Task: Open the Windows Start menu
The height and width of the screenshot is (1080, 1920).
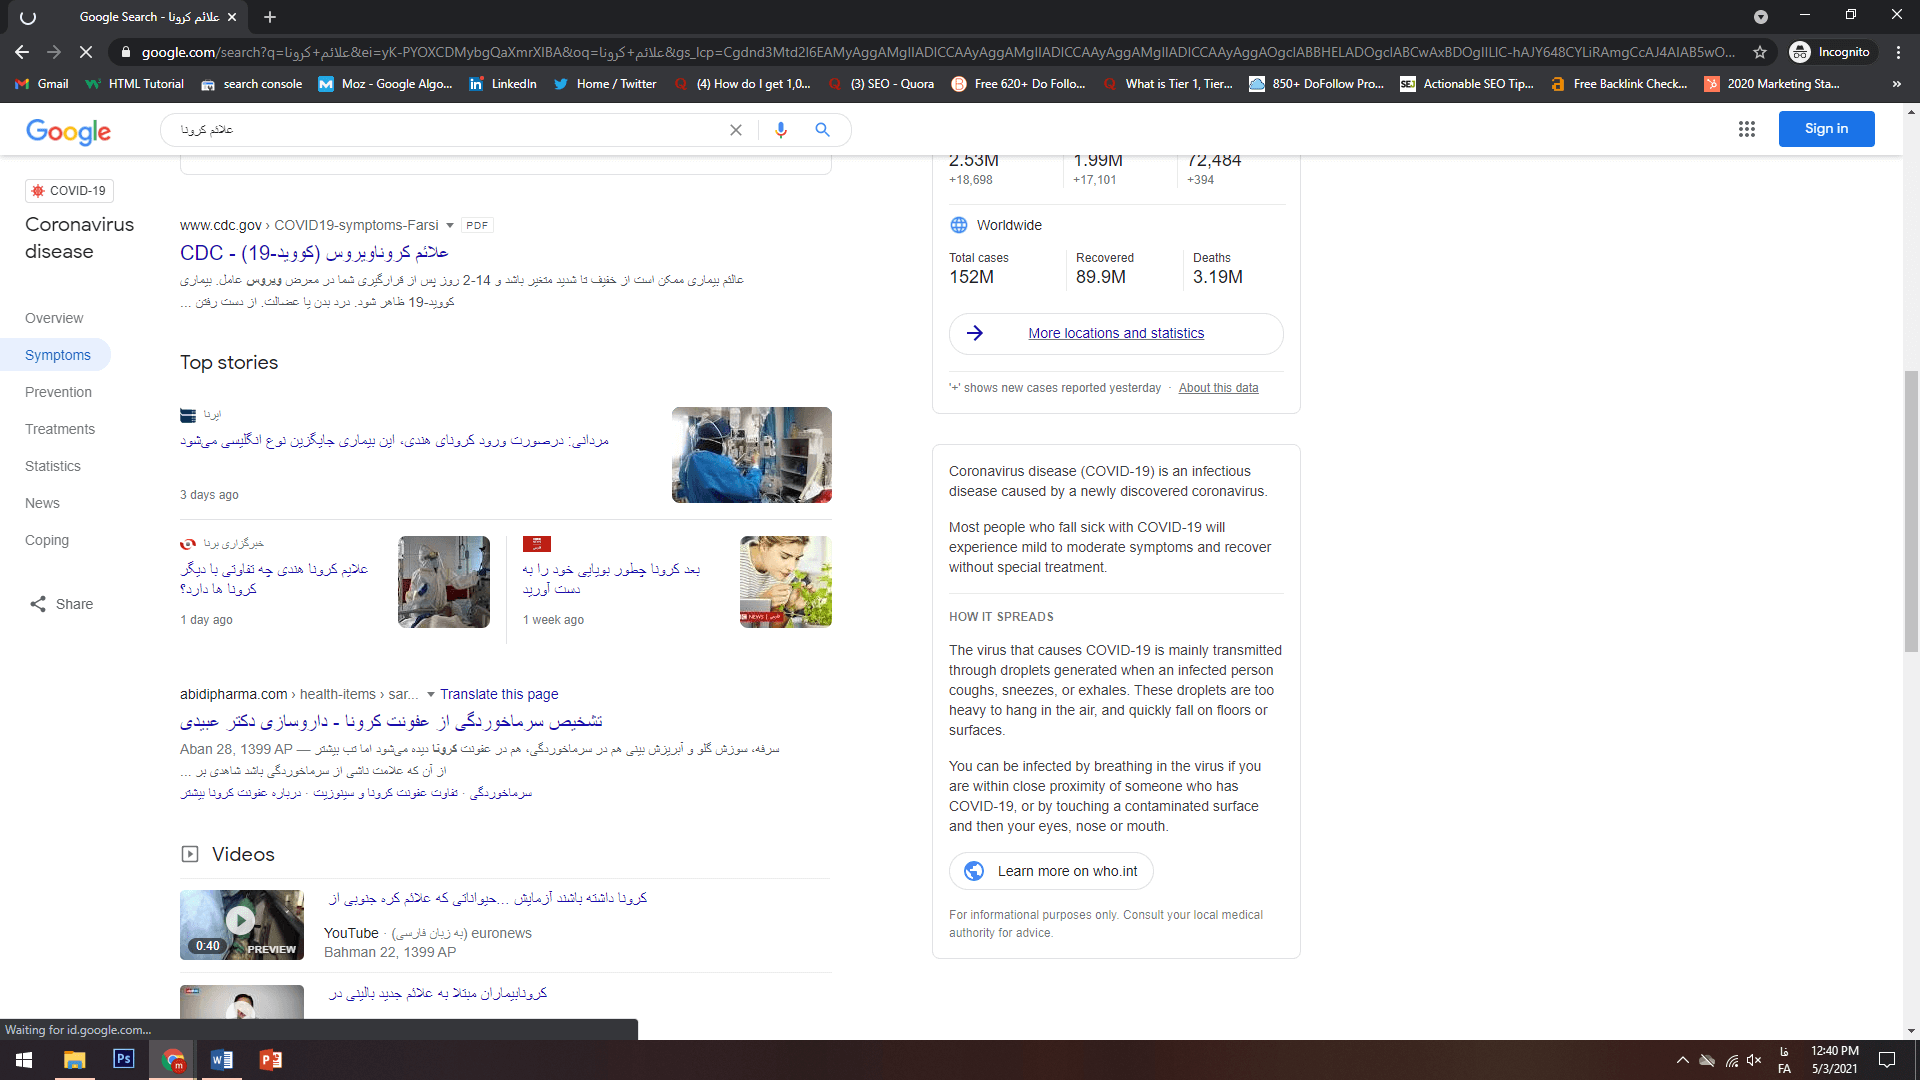Action: click(x=24, y=1060)
